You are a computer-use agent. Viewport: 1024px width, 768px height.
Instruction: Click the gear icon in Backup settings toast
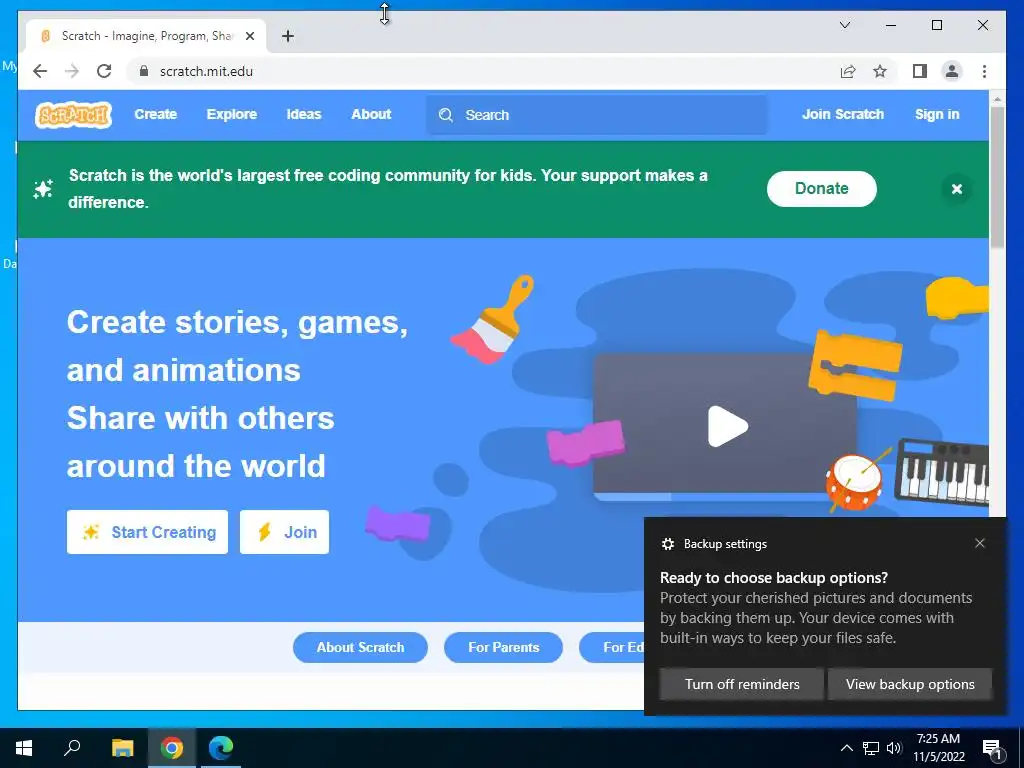(x=667, y=544)
